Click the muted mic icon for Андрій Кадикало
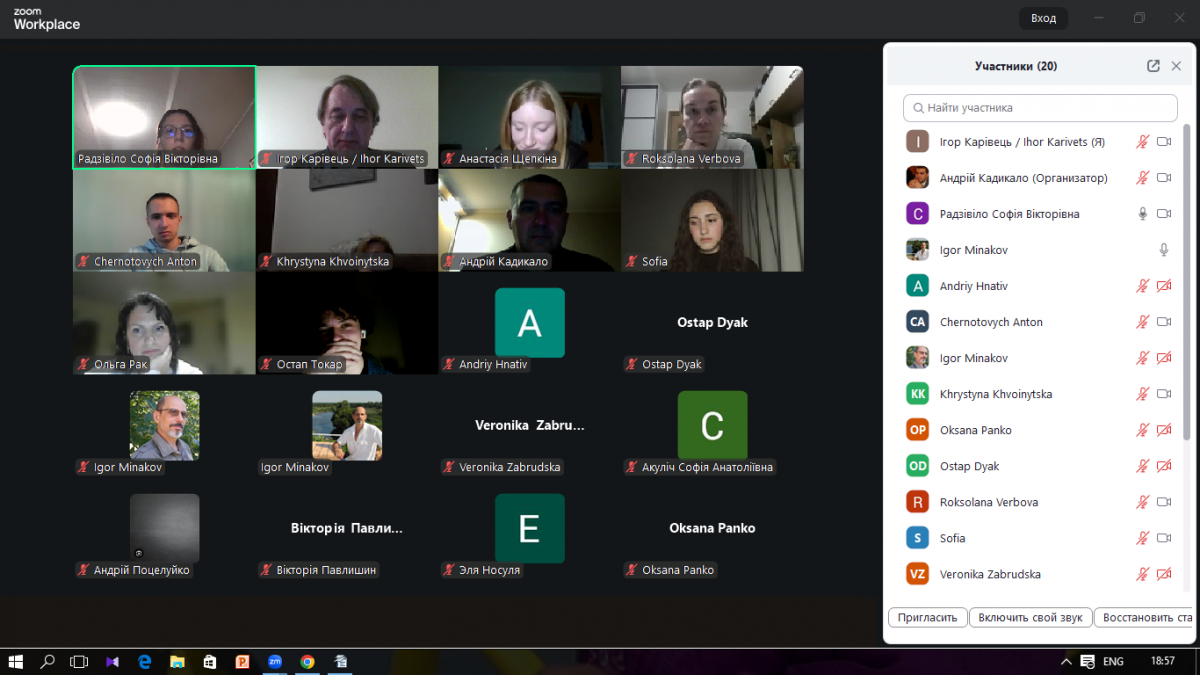 [1142, 178]
